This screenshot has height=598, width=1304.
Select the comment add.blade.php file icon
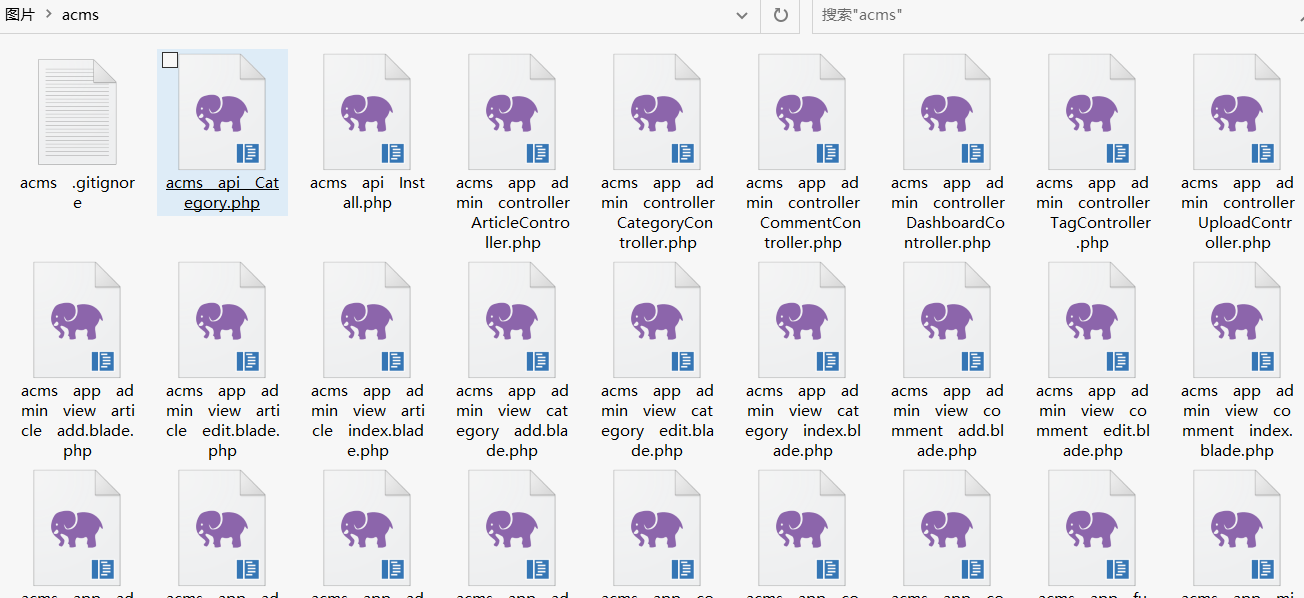click(x=947, y=319)
